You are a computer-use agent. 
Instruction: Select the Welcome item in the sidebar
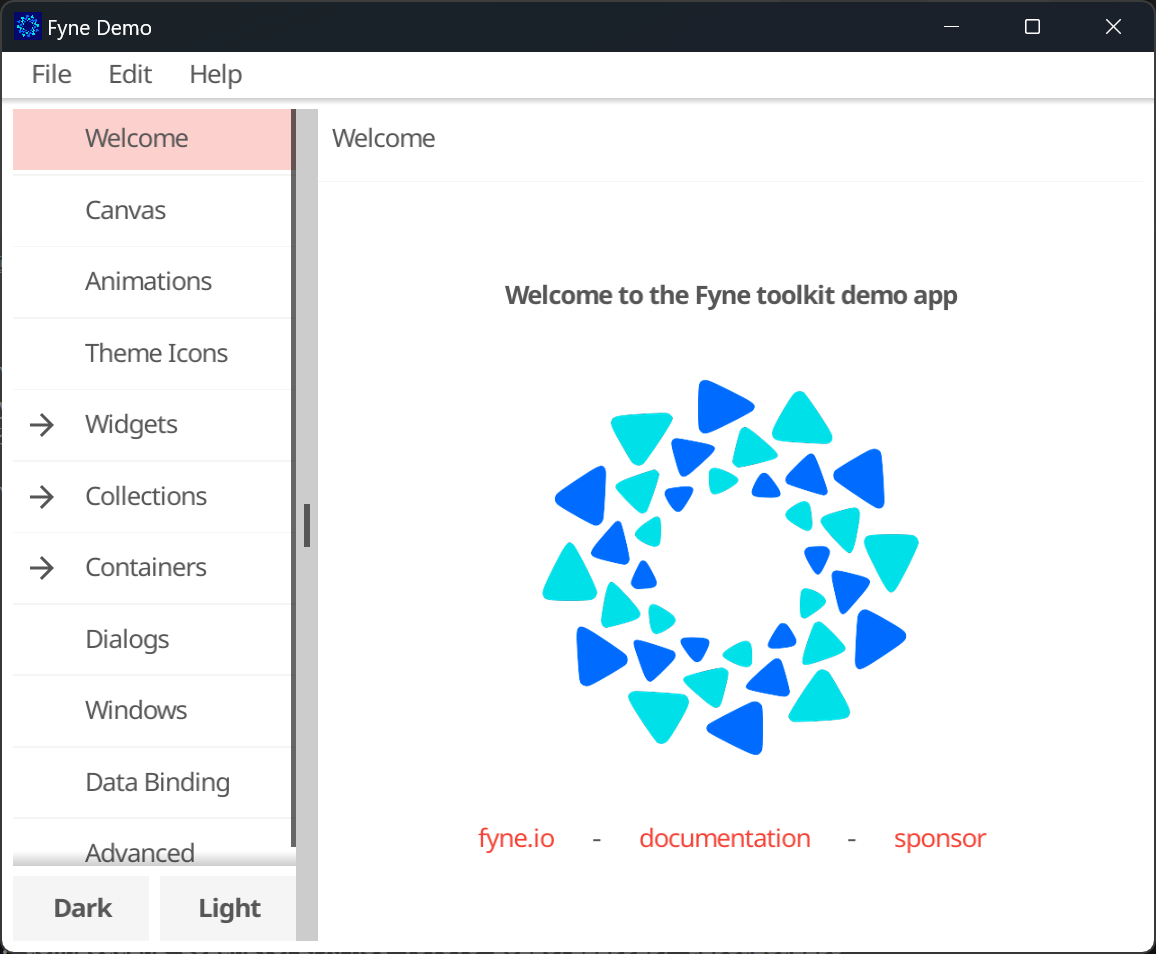click(153, 139)
